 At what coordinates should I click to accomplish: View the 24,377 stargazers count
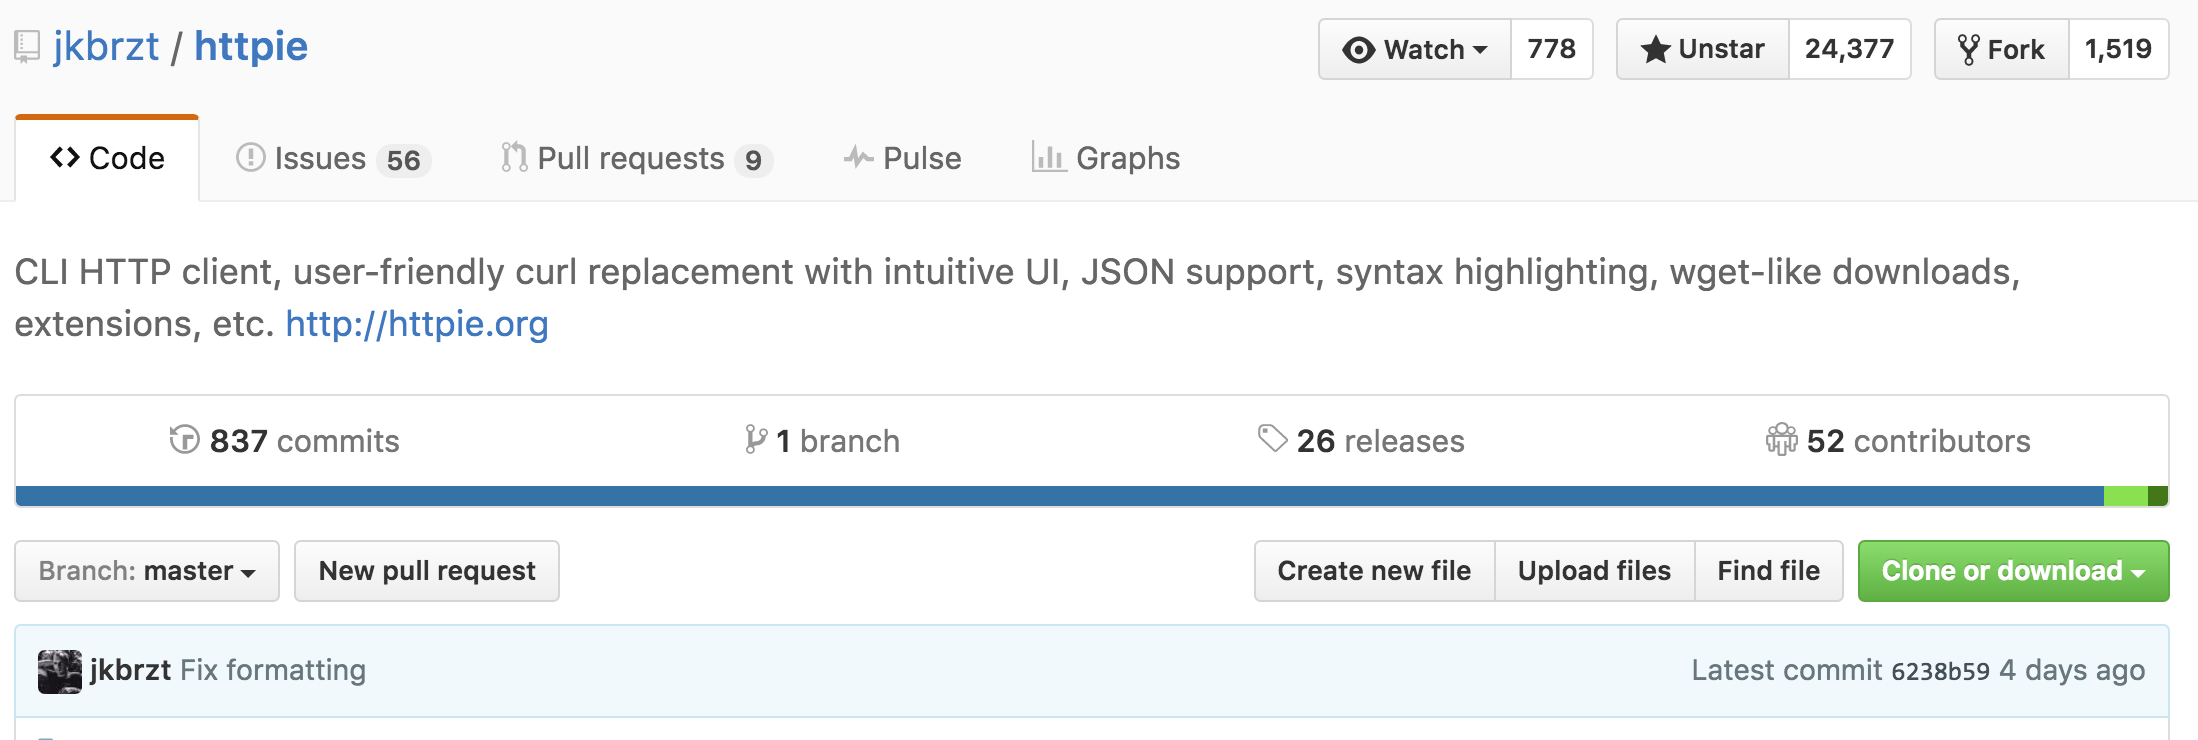1849,49
